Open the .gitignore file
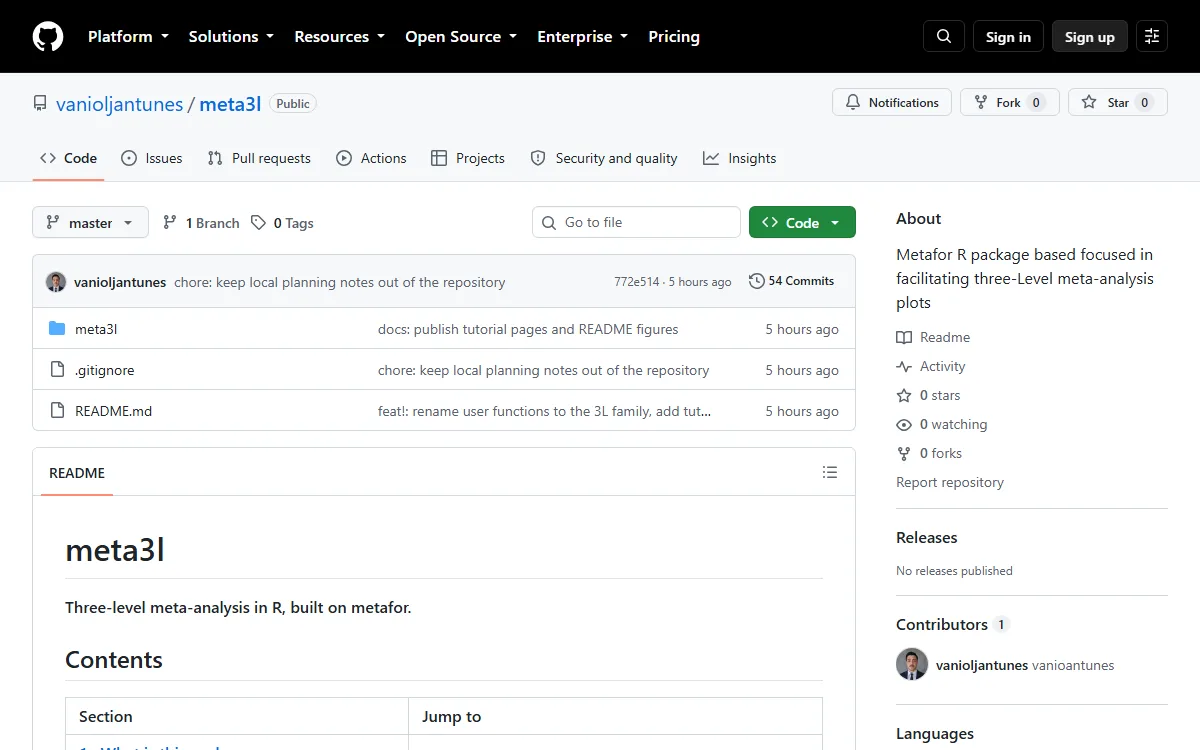 tap(105, 370)
